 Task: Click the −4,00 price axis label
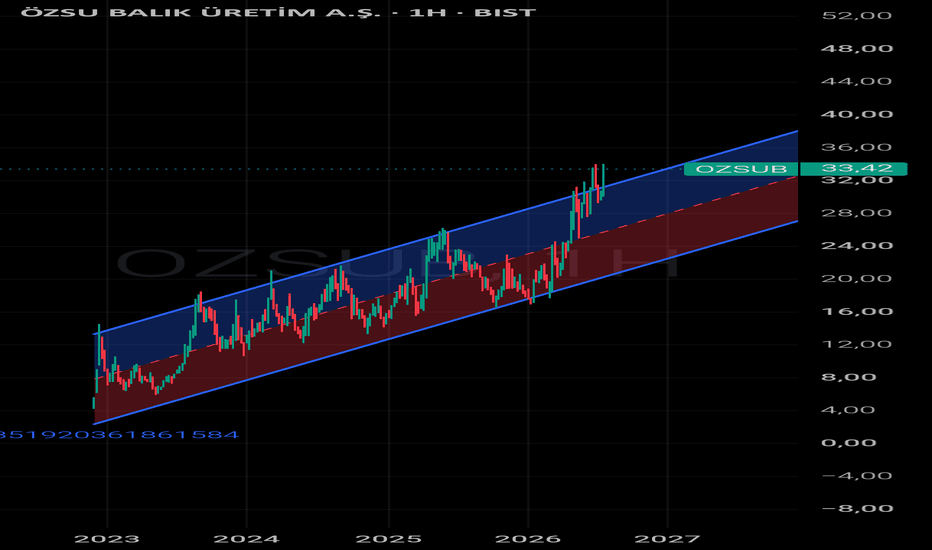tap(857, 476)
